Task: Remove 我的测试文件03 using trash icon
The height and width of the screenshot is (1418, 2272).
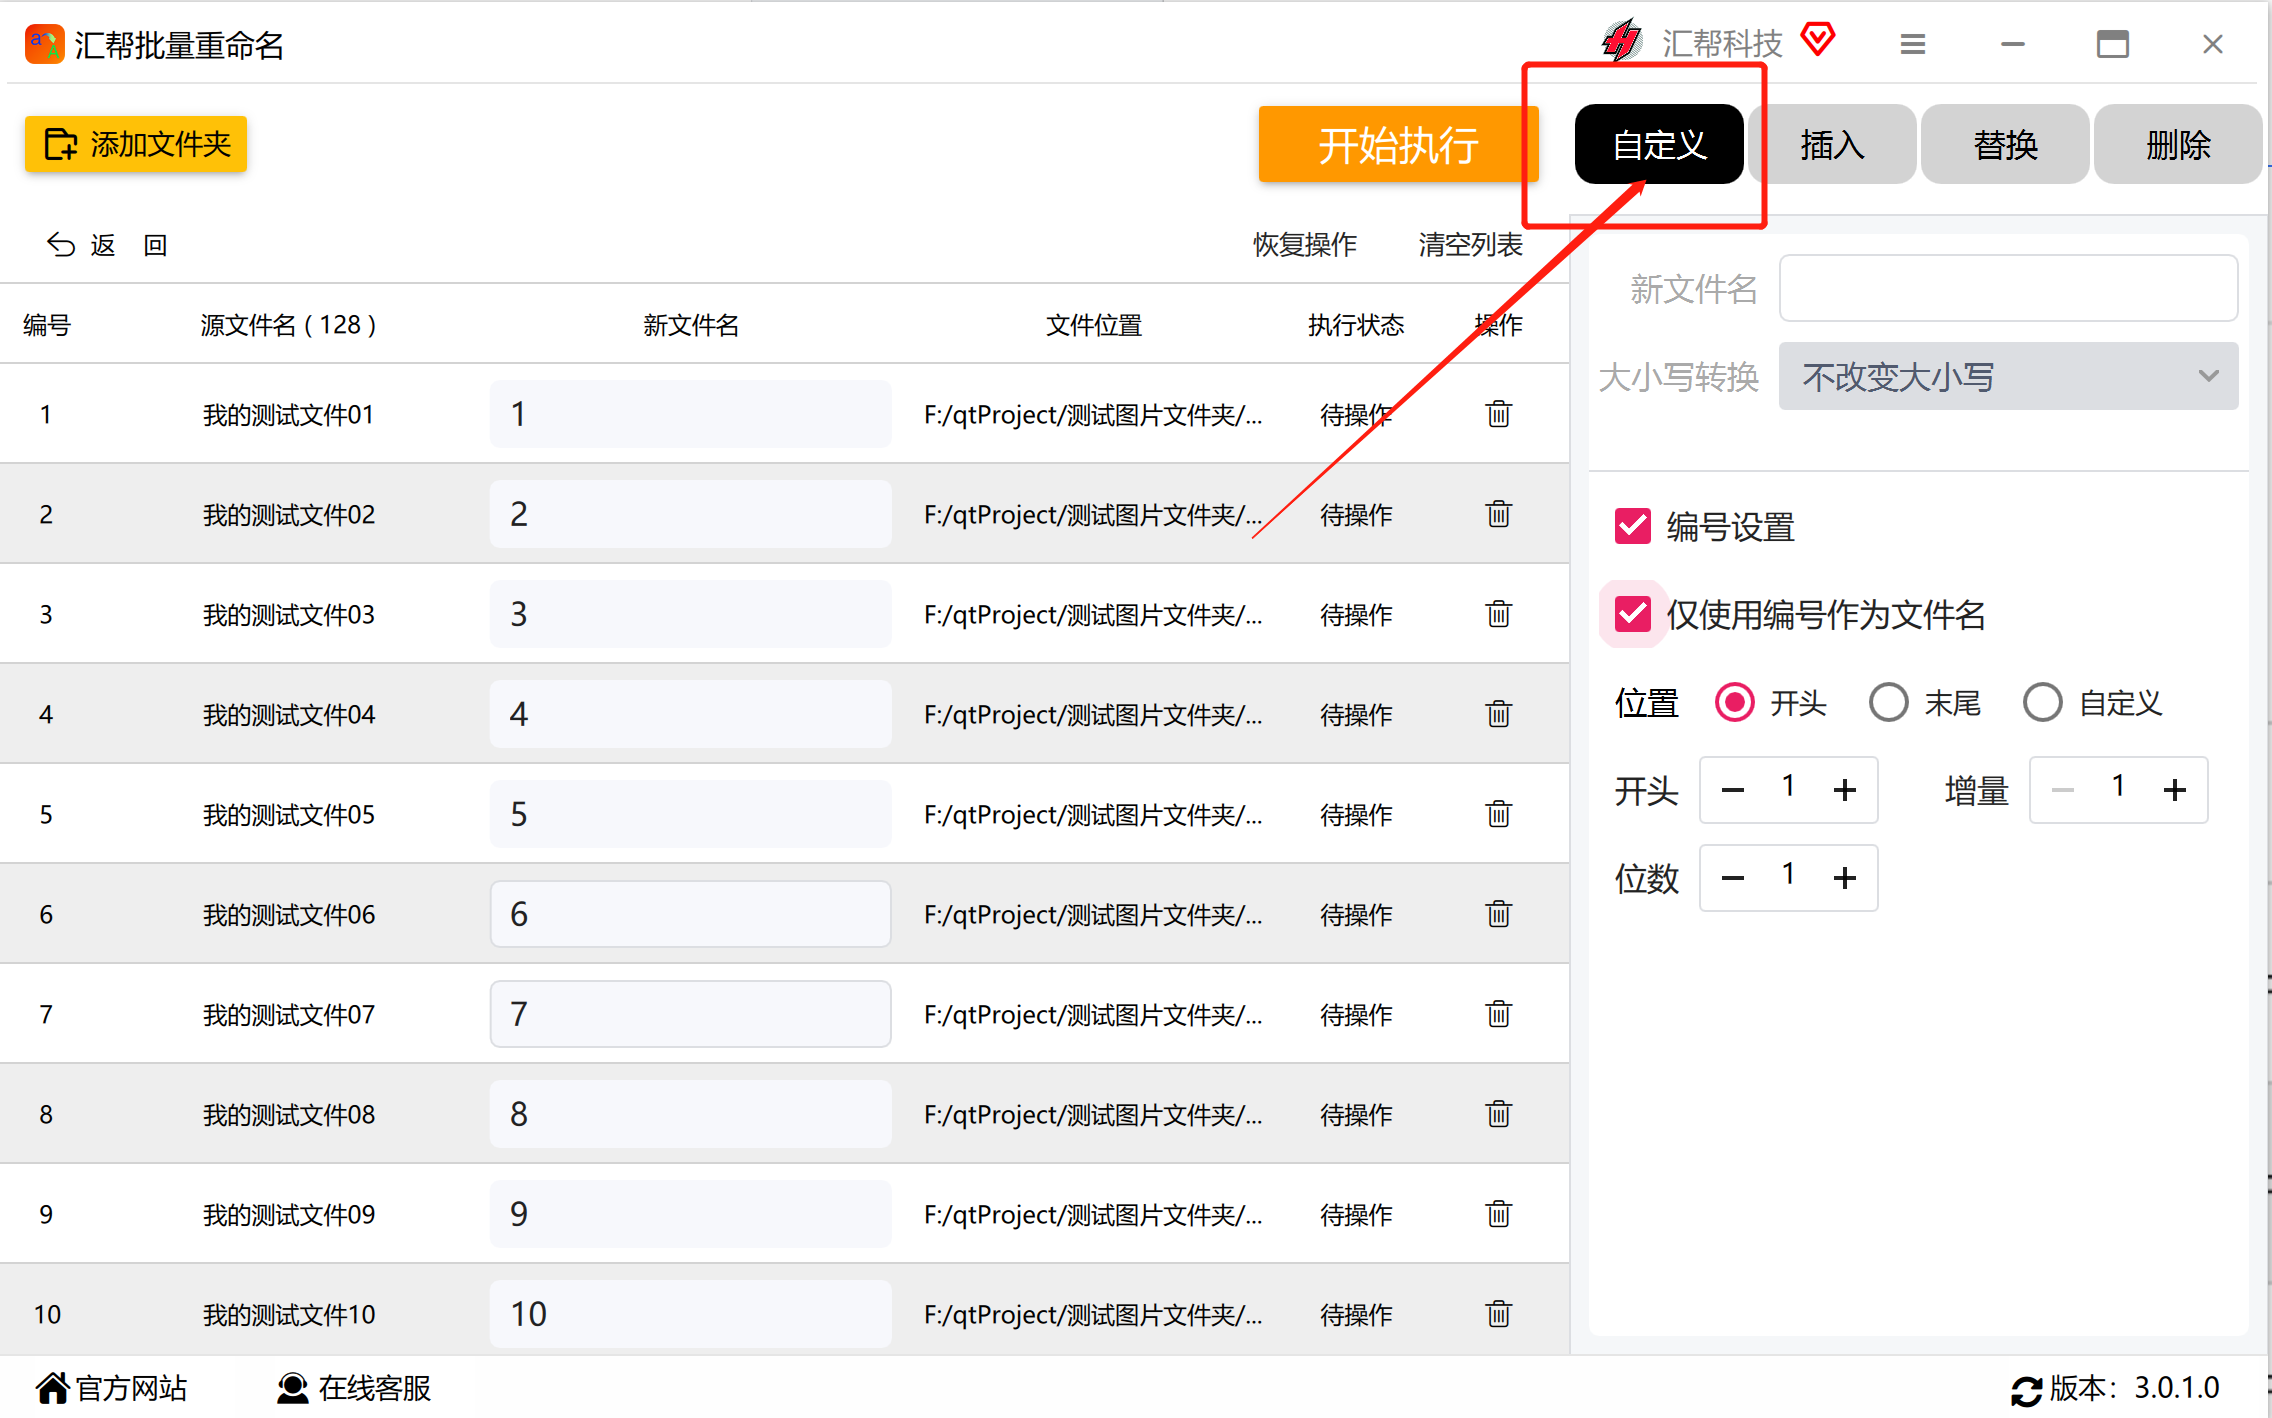Action: tap(1498, 614)
